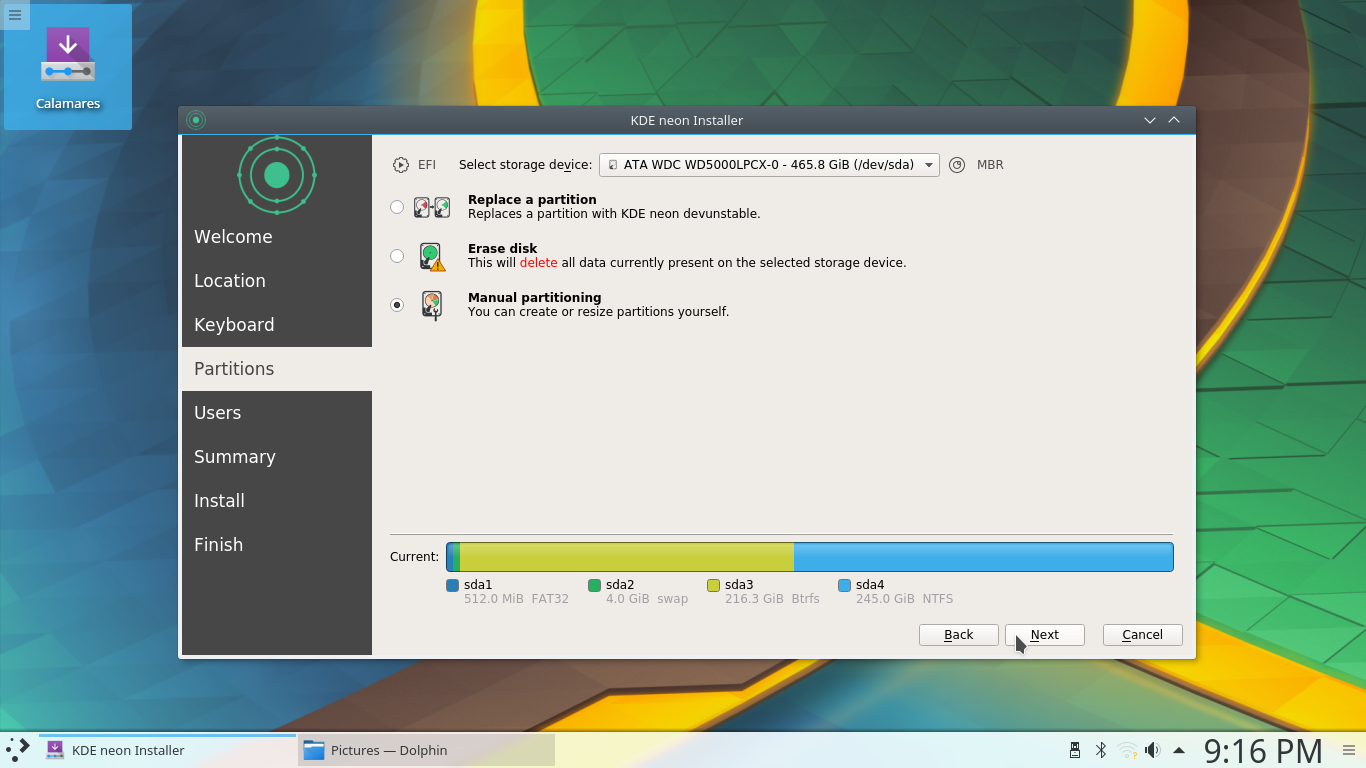
Task: Click the Erase disk label text
Action: coord(502,249)
